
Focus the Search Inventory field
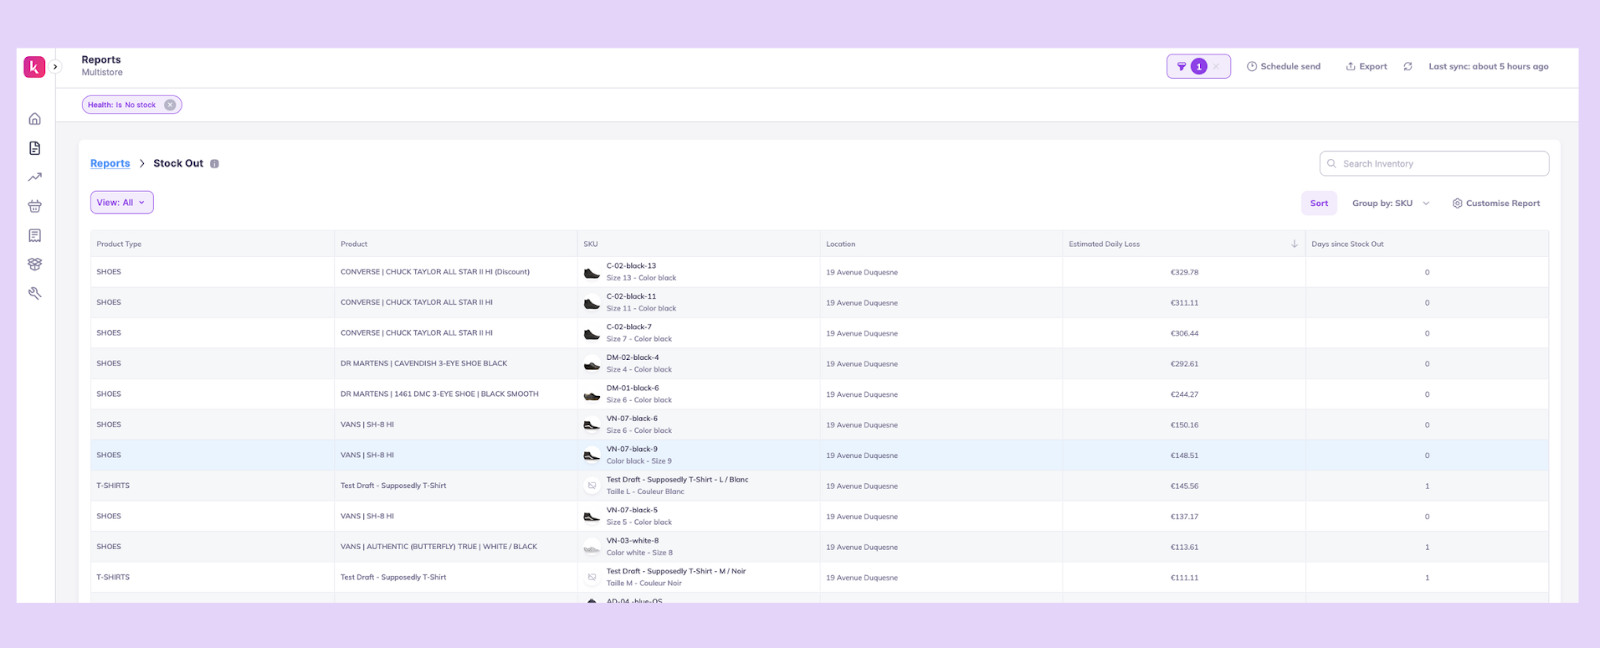pyautogui.click(x=1434, y=164)
